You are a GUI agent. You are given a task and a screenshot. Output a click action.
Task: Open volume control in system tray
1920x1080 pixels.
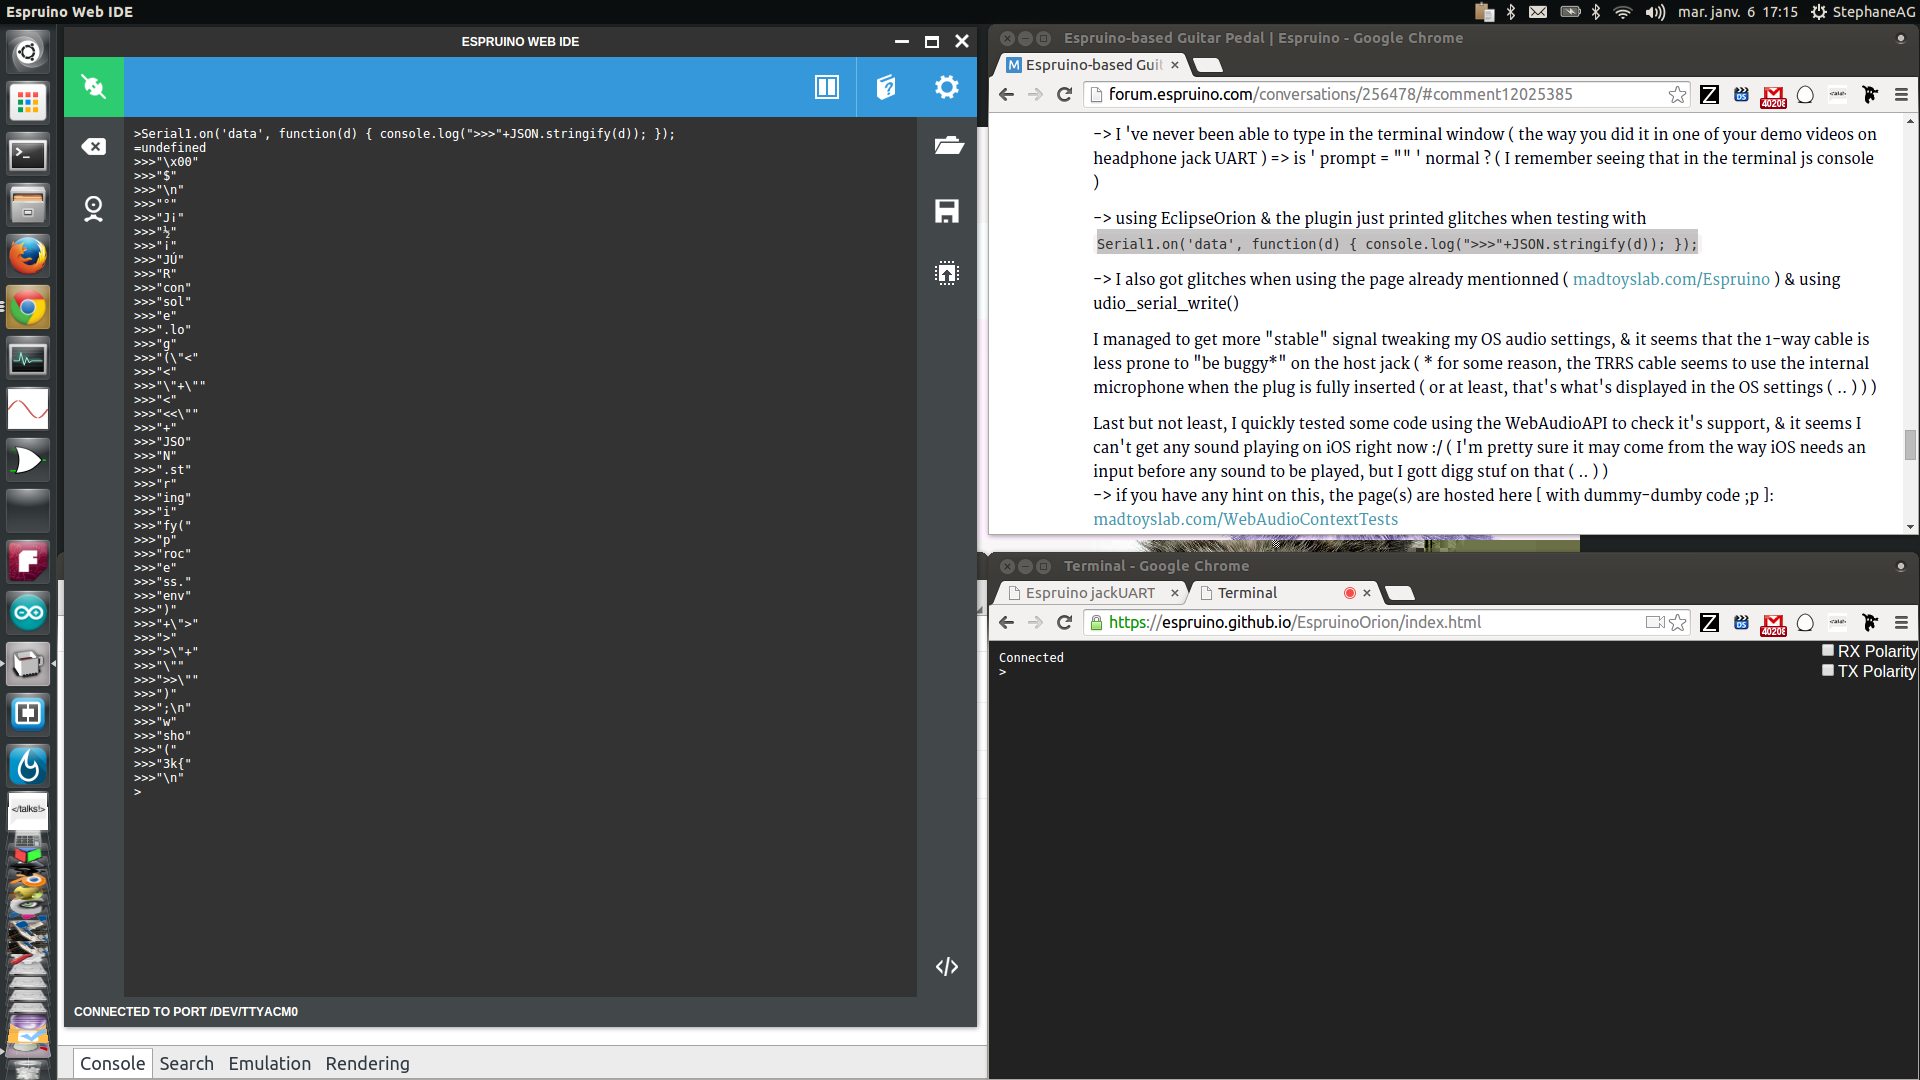point(1655,12)
